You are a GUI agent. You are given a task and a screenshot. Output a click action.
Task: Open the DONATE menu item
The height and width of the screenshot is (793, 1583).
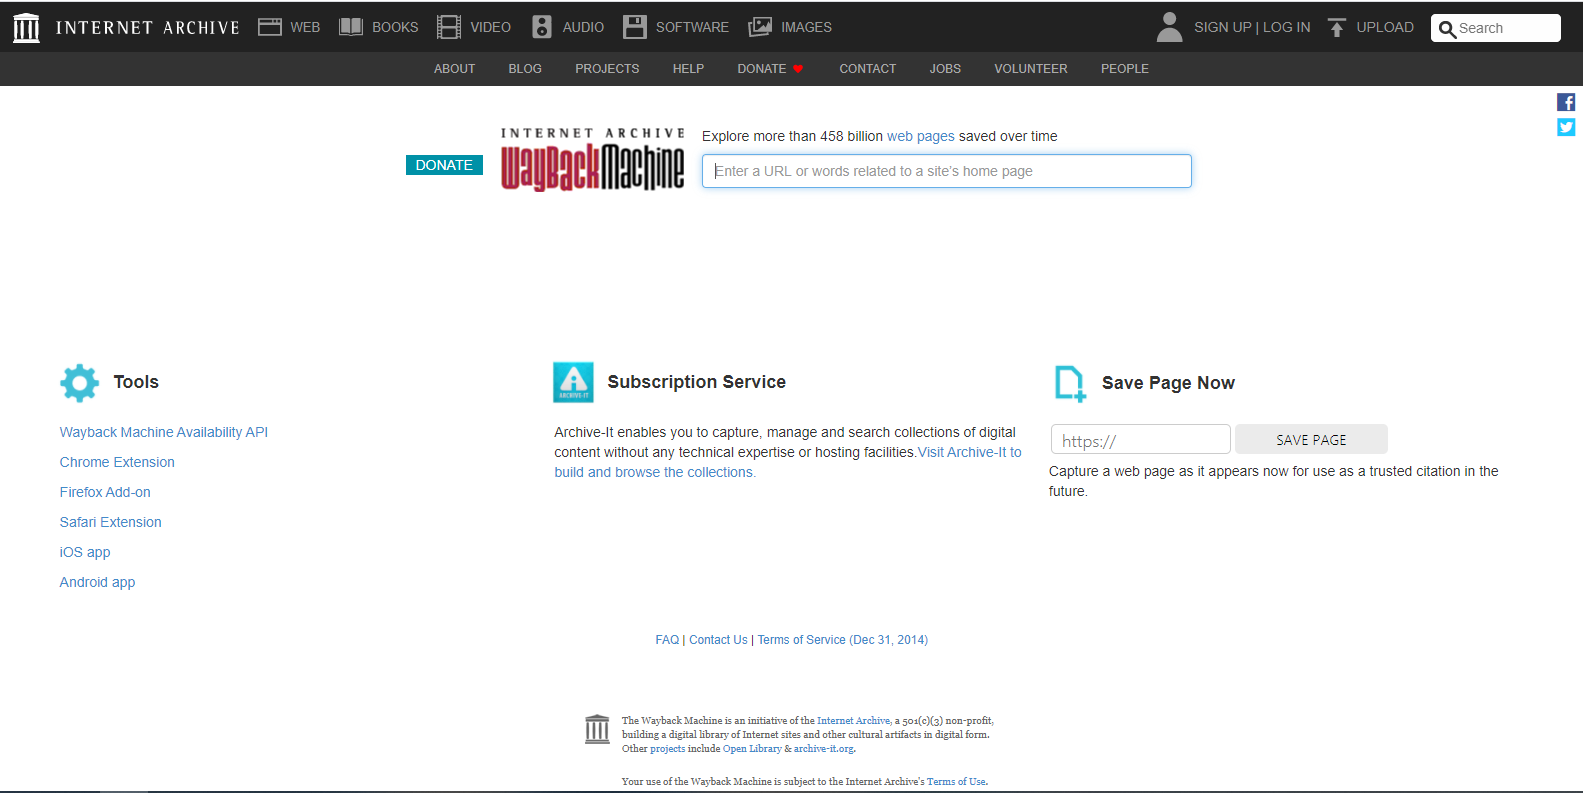[762, 69]
